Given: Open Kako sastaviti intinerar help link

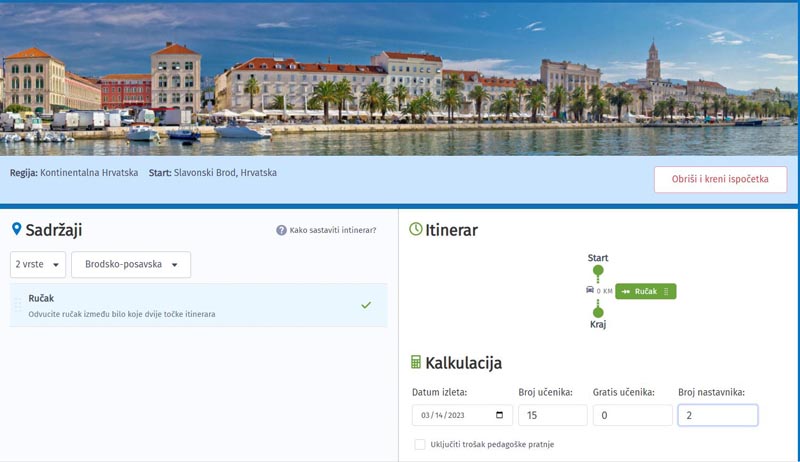Looking at the screenshot, I should click(x=333, y=230).
